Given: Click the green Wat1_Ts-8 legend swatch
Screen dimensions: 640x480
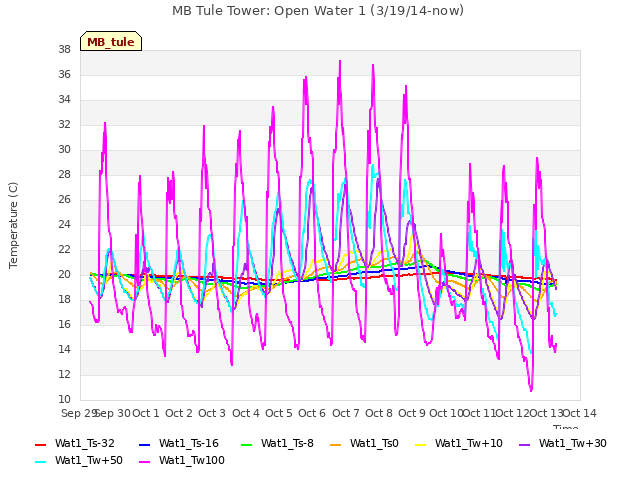Looking at the screenshot, I should coord(247,444).
